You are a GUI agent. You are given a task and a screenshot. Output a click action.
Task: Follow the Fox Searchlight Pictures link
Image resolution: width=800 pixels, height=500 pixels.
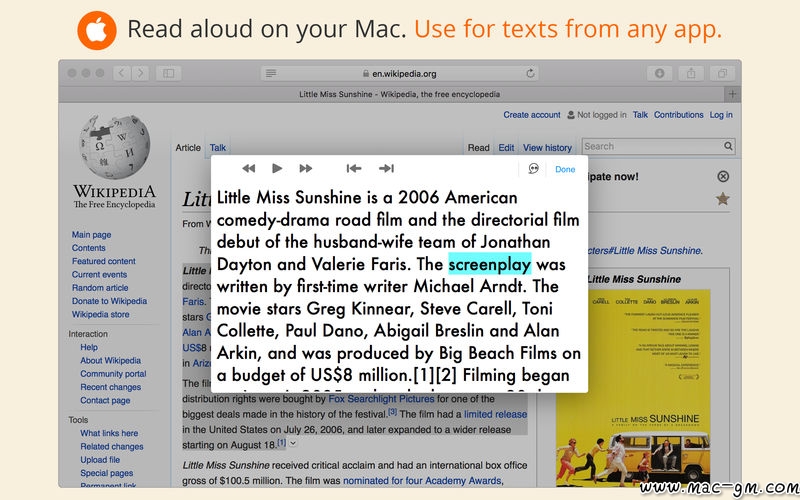[381, 398]
